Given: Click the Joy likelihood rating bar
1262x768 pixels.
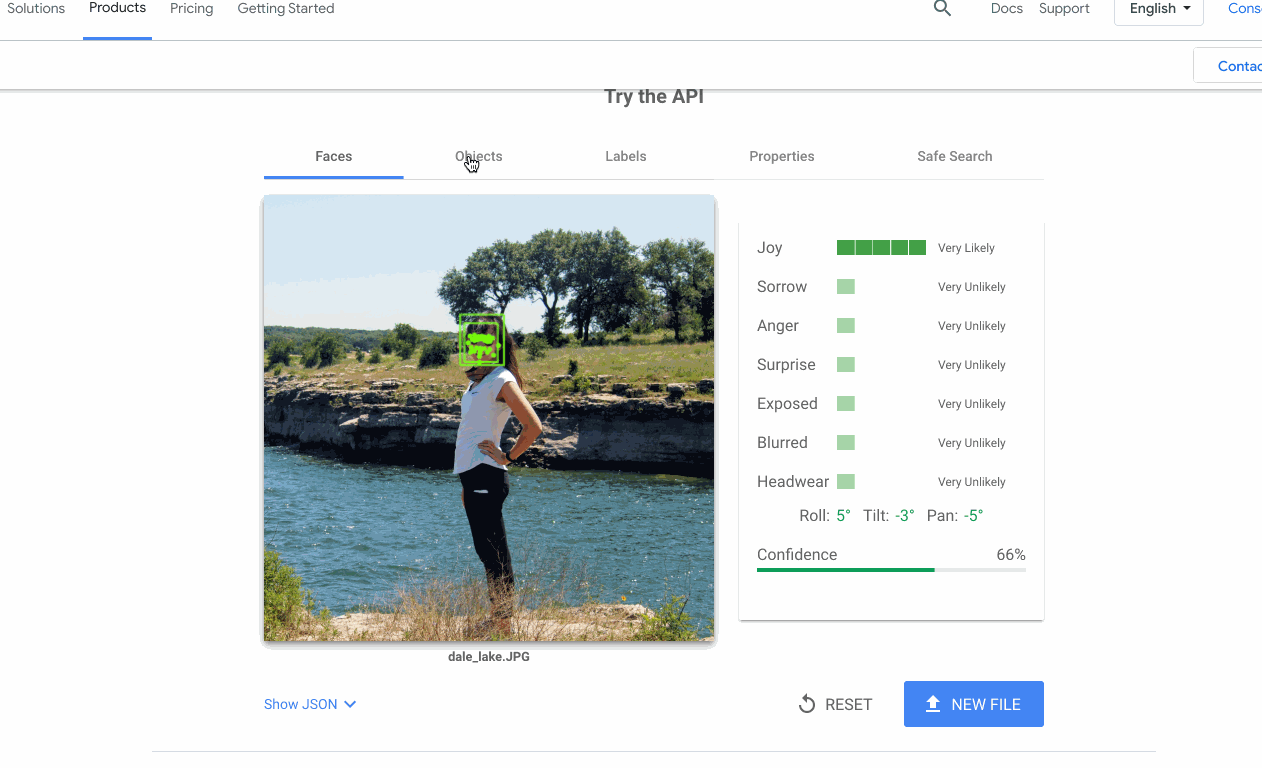Looking at the screenshot, I should pyautogui.click(x=881, y=247).
